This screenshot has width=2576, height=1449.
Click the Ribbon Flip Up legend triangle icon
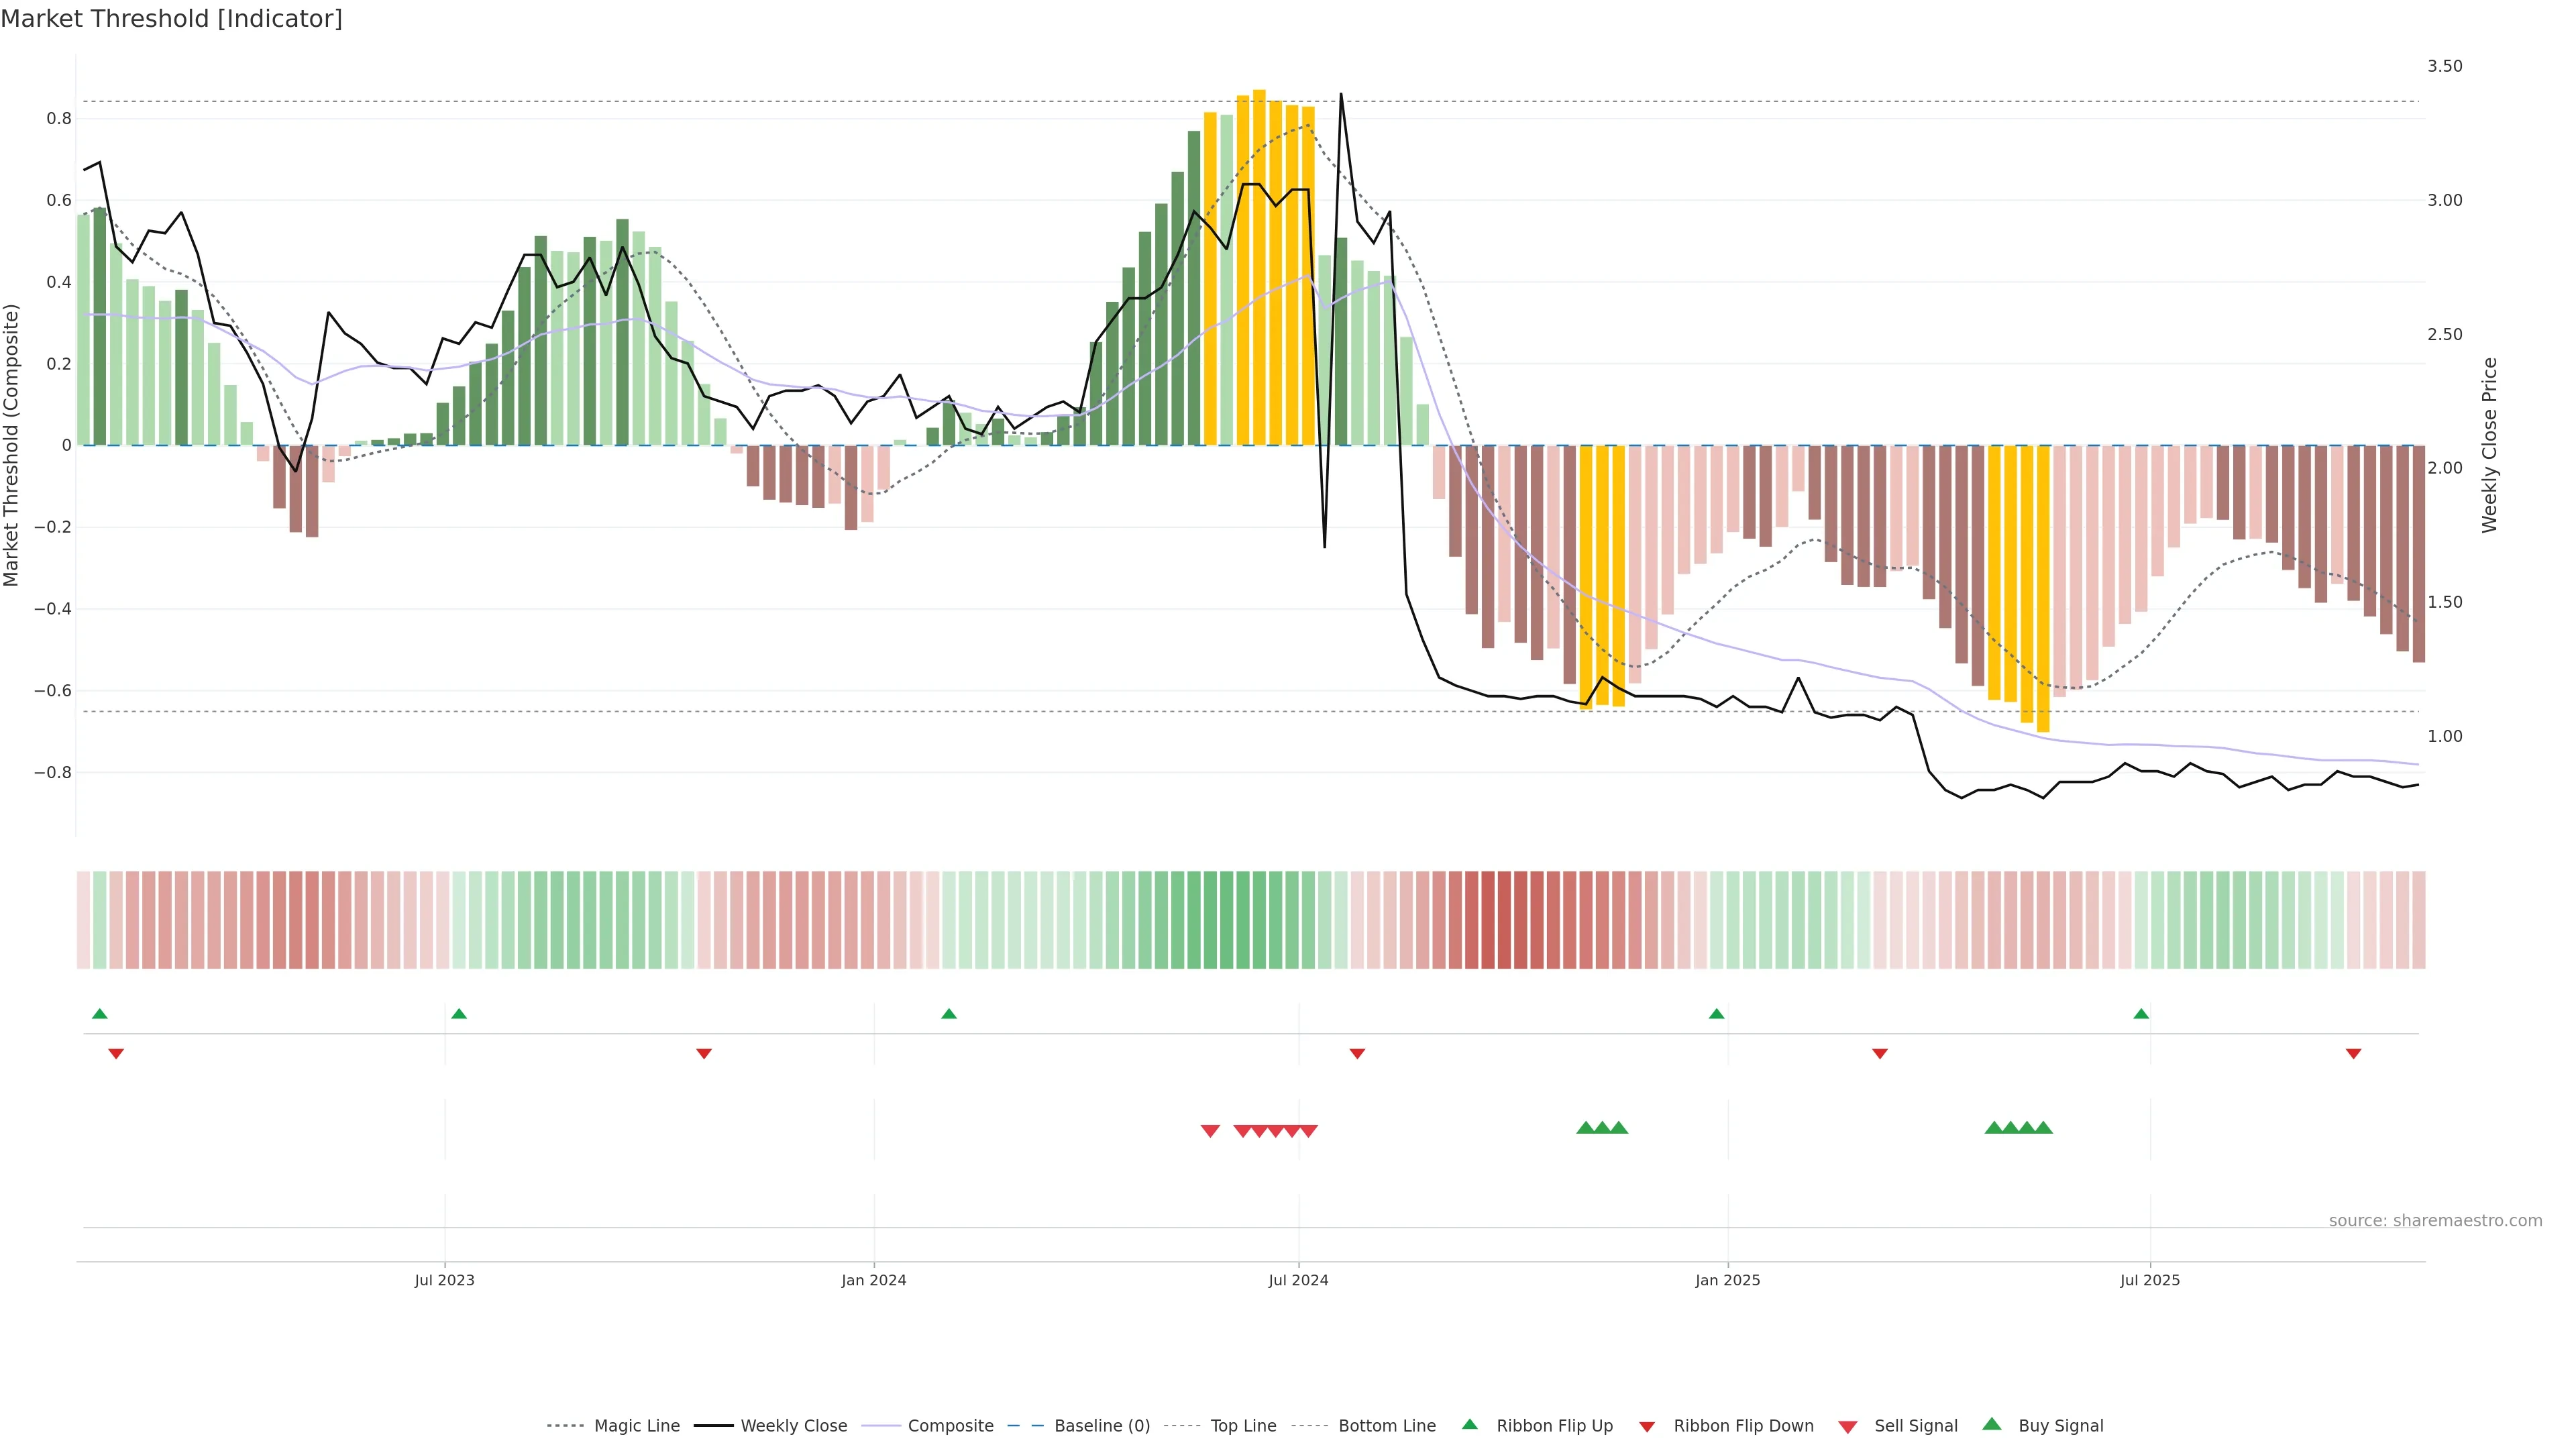[1469, 1424]
